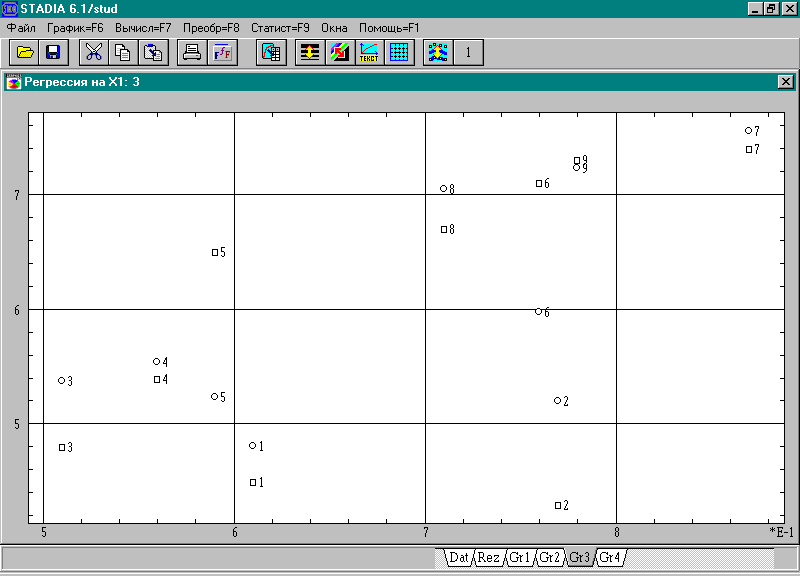Click the red arrows striped toolbar icon
This screenshot has height=576, width=800.
310,53
